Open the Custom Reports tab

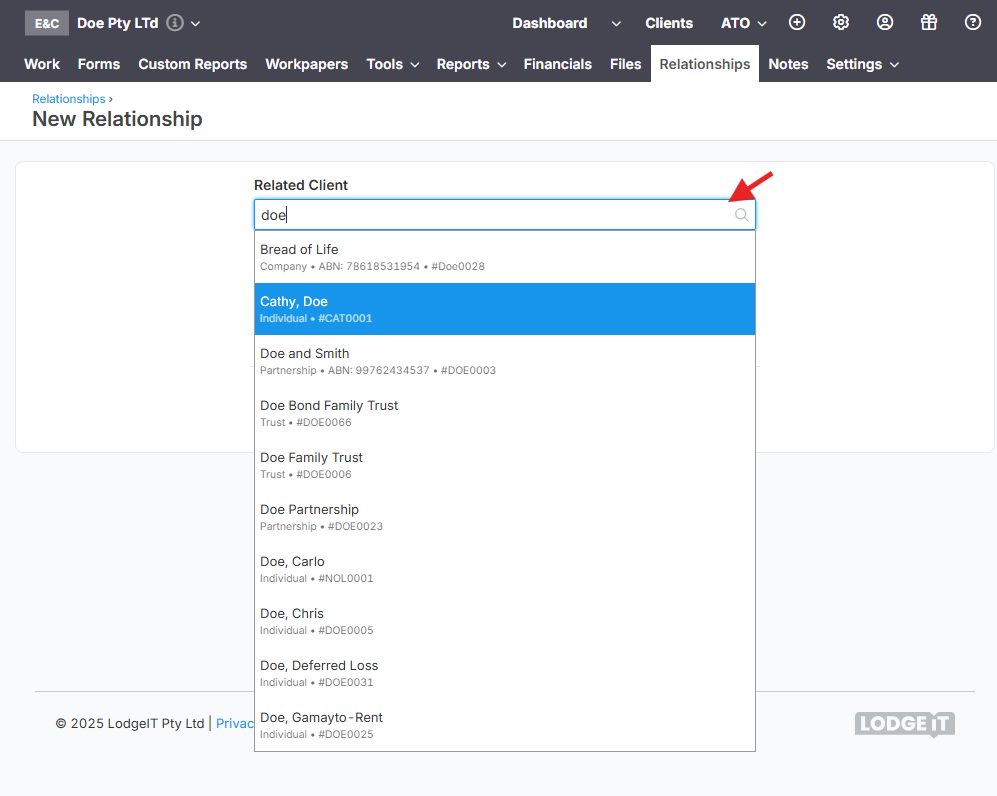click(x=193, y=64)
